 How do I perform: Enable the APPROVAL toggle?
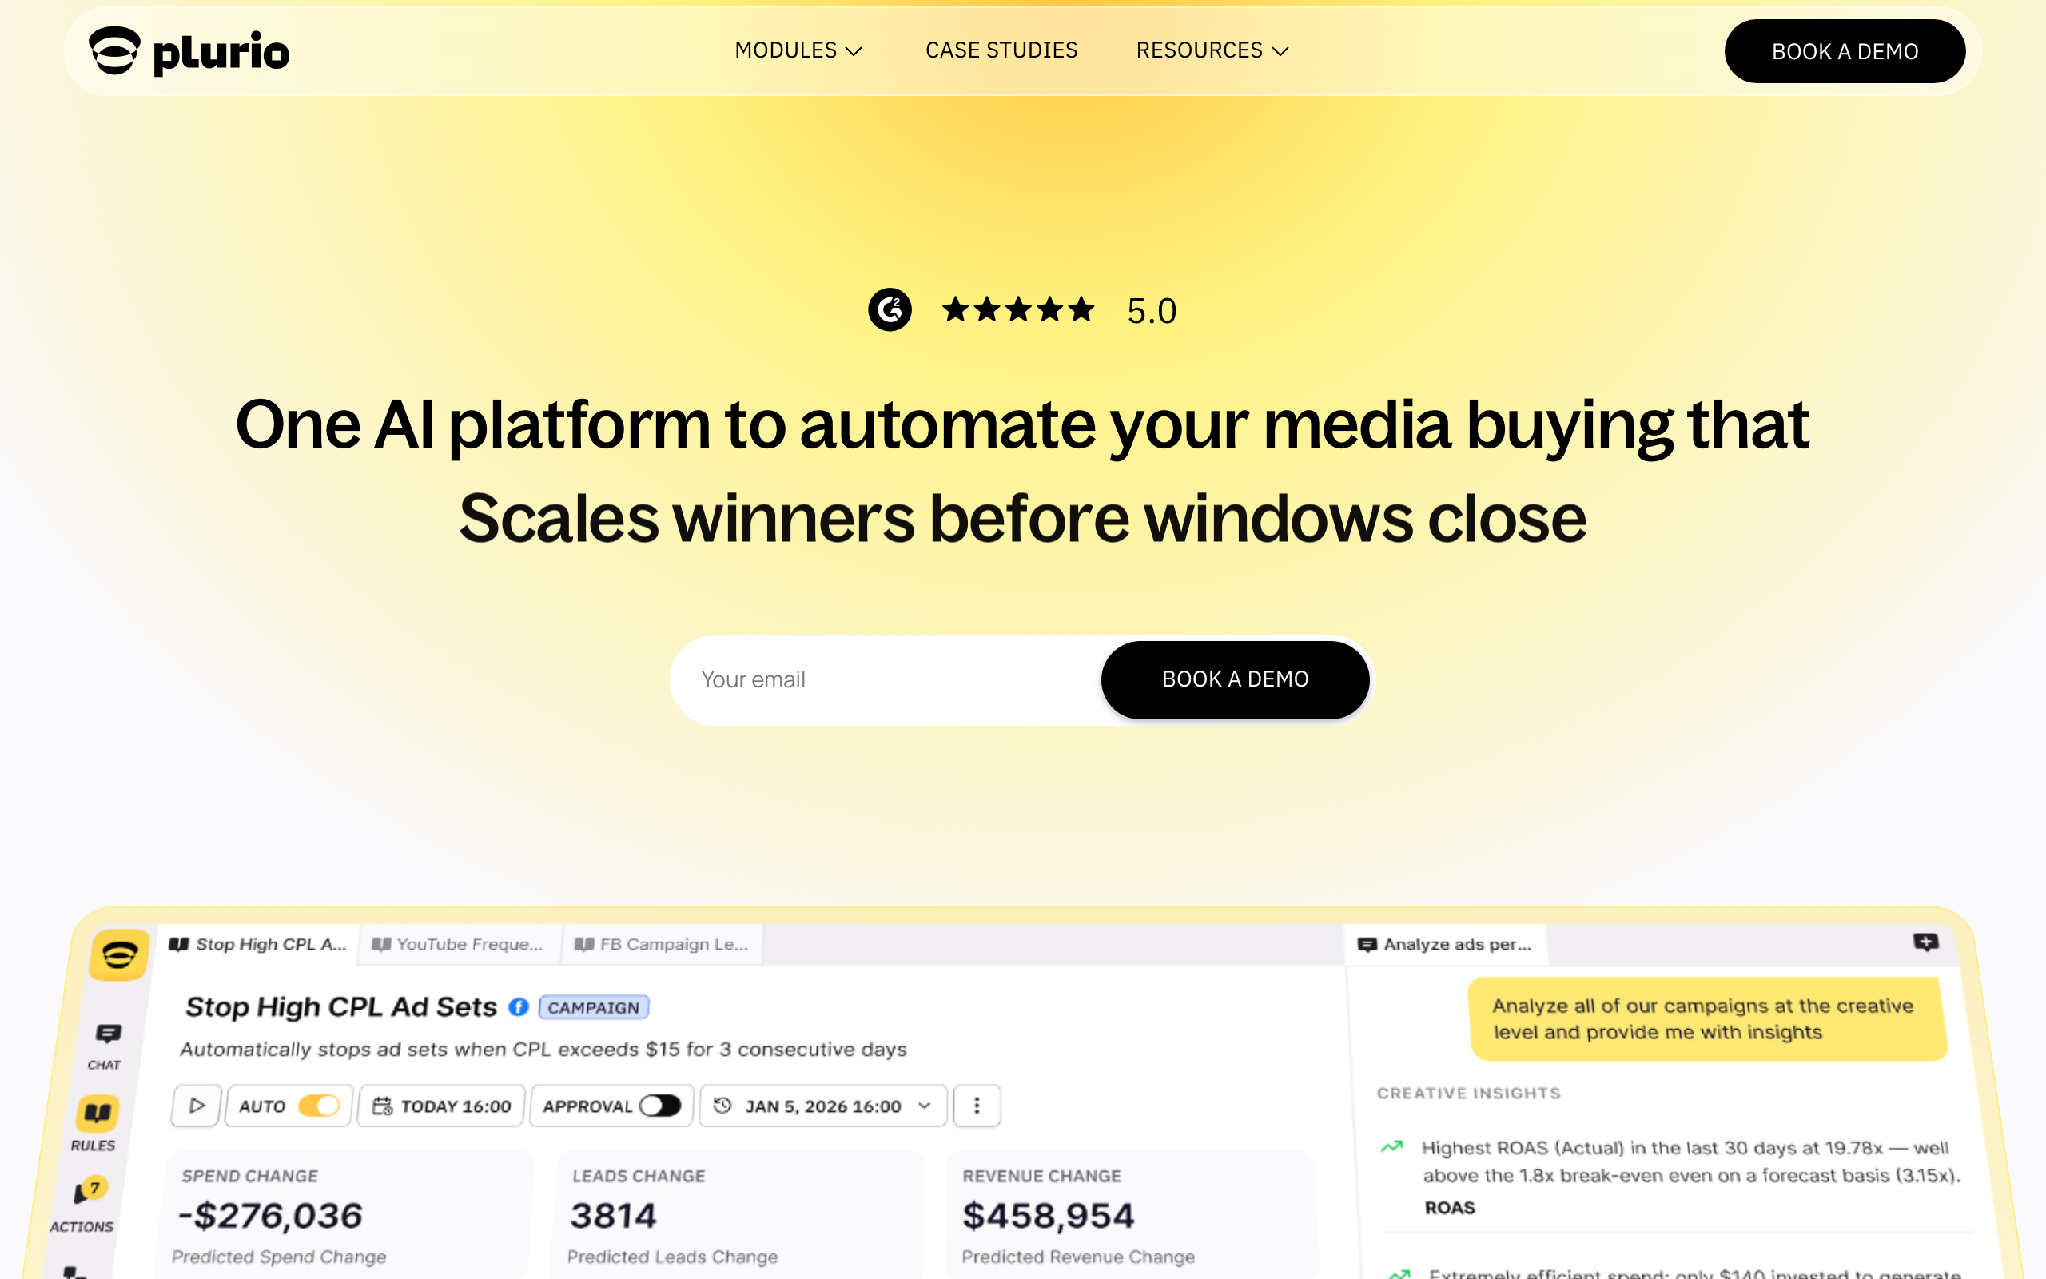(660, 1106)
